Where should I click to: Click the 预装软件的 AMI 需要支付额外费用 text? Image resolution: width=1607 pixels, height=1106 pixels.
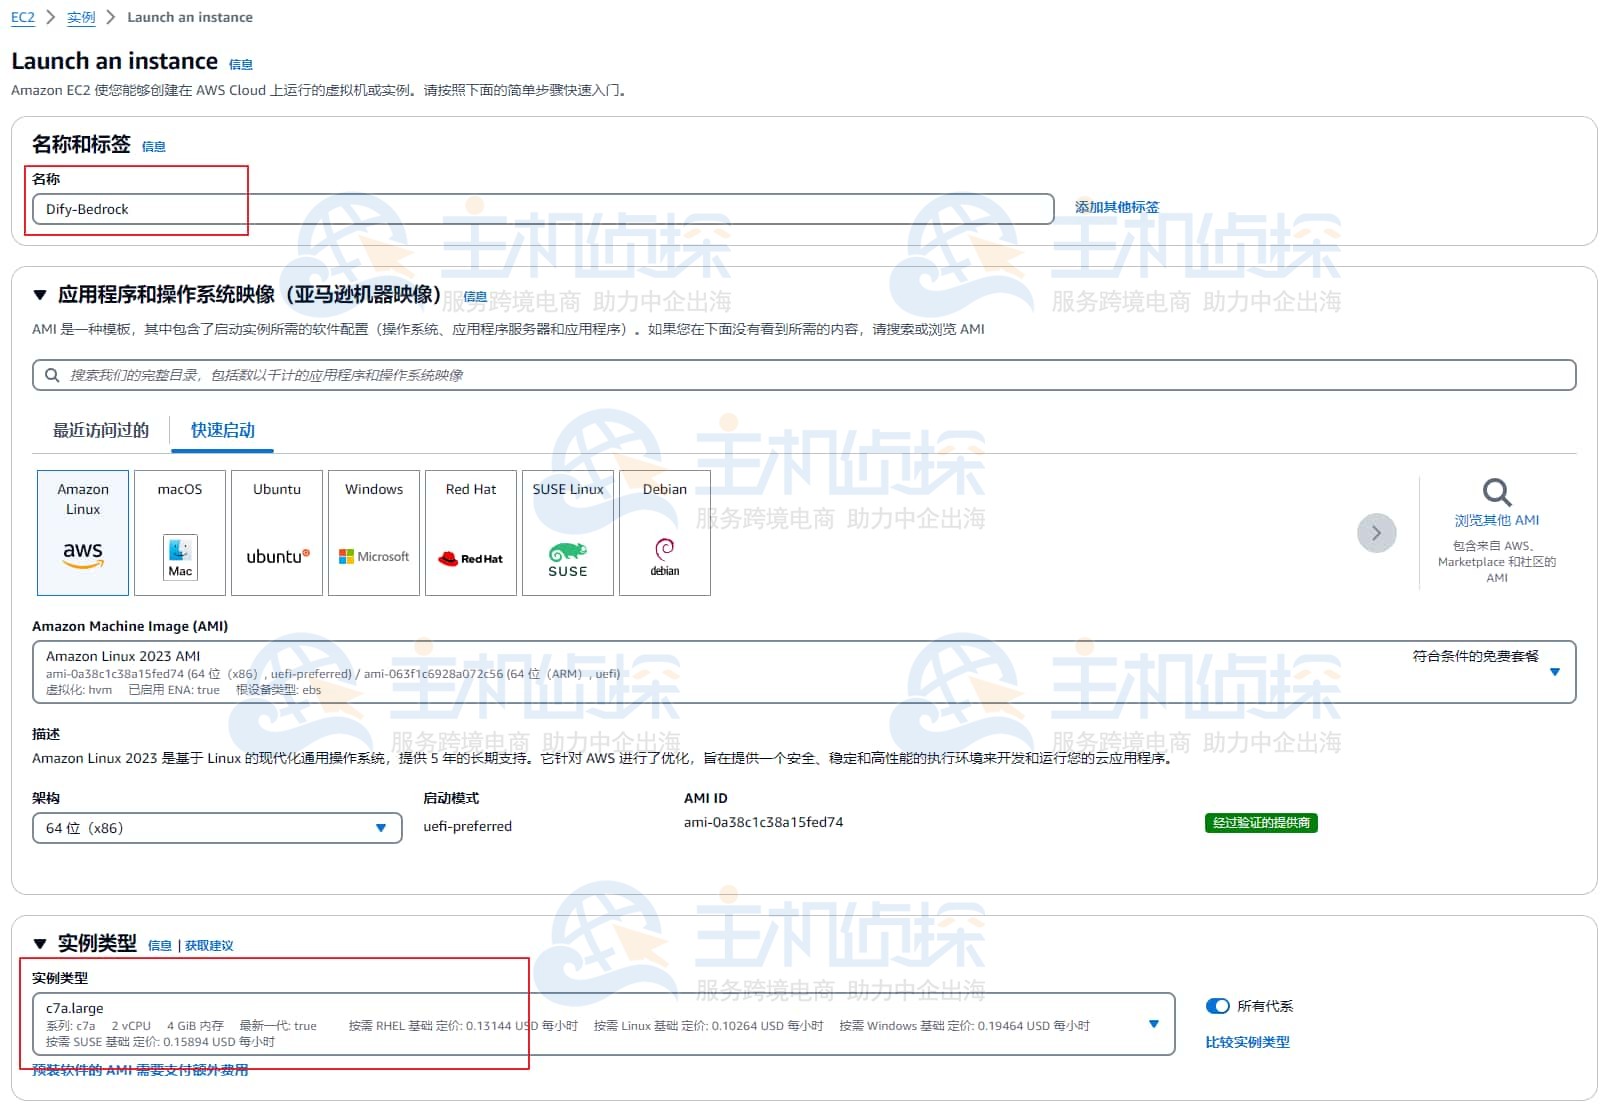click(140, 1070)
